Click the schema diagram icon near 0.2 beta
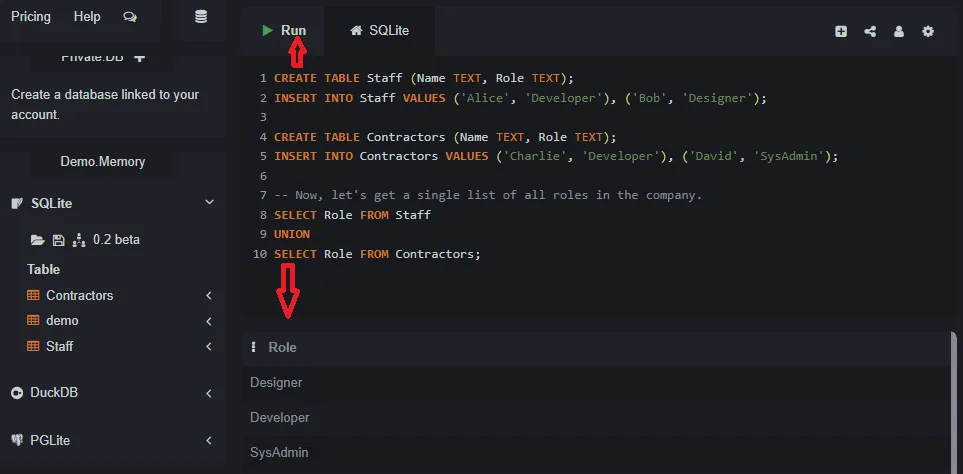Viewport: 963px width, 474px height. click(x=79, y=240)
